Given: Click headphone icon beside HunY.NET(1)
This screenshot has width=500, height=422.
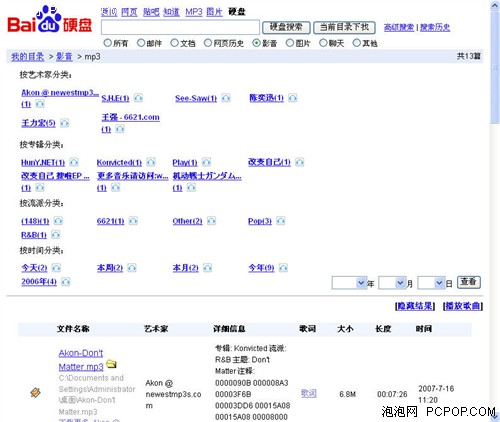Looking at the screenshot, I should [74, 162].
